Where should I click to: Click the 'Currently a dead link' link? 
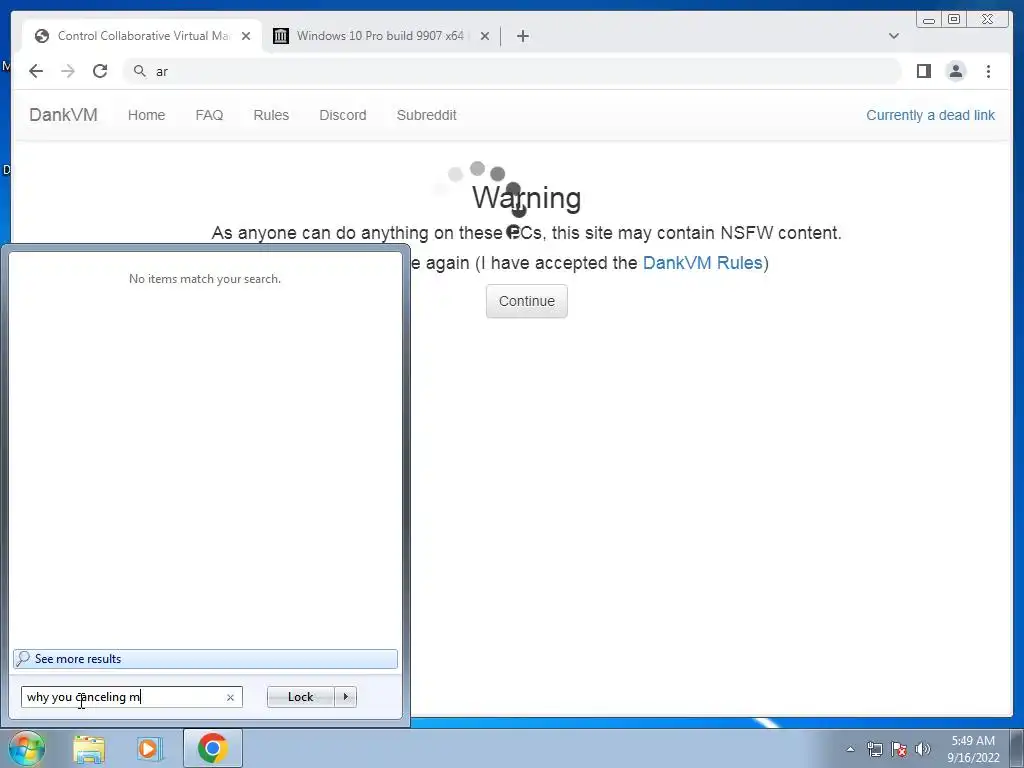930,115
